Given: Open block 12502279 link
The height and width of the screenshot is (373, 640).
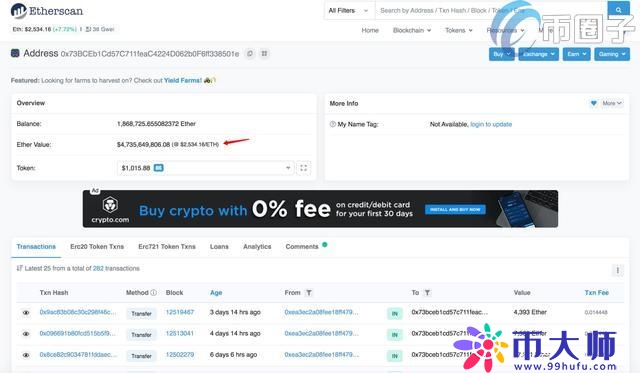Looking at the screenshot, I should coord(180,355).
